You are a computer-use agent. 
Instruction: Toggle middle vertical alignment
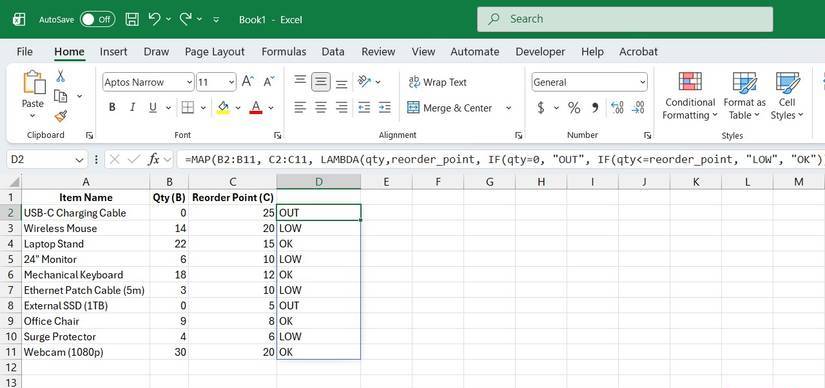pyautogui.click(x=320, y=82)
